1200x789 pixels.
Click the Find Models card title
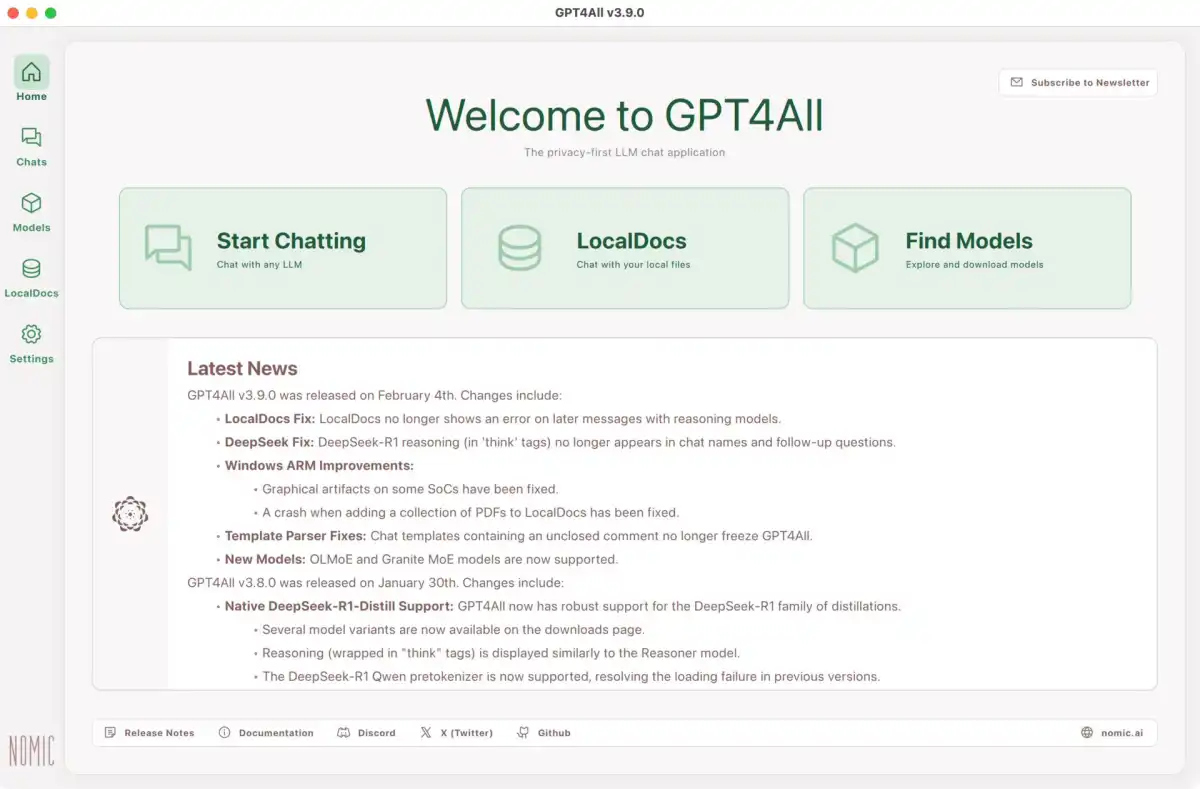969,241
